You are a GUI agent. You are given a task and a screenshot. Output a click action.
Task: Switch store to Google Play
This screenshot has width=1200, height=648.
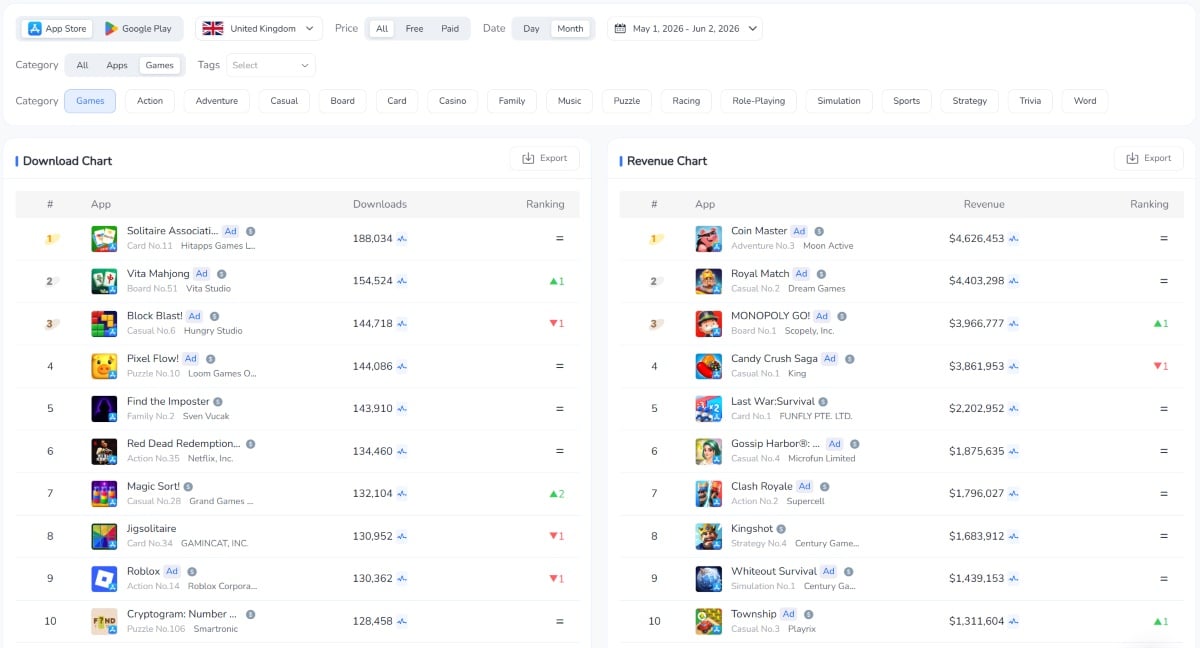pyautogui.click(x=139, y=29)
